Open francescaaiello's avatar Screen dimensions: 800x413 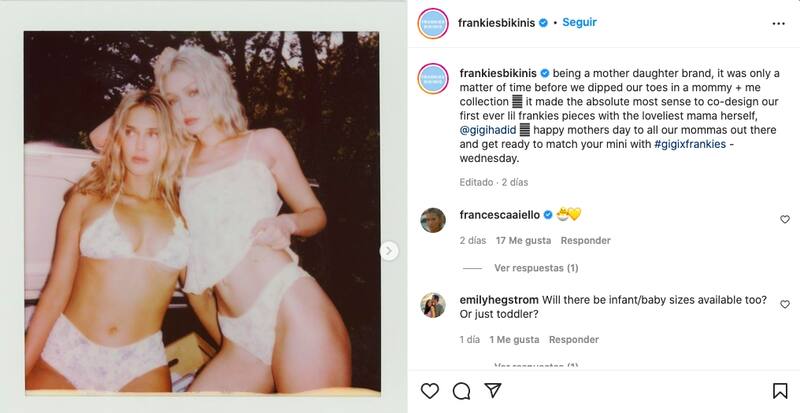(432, 219)
